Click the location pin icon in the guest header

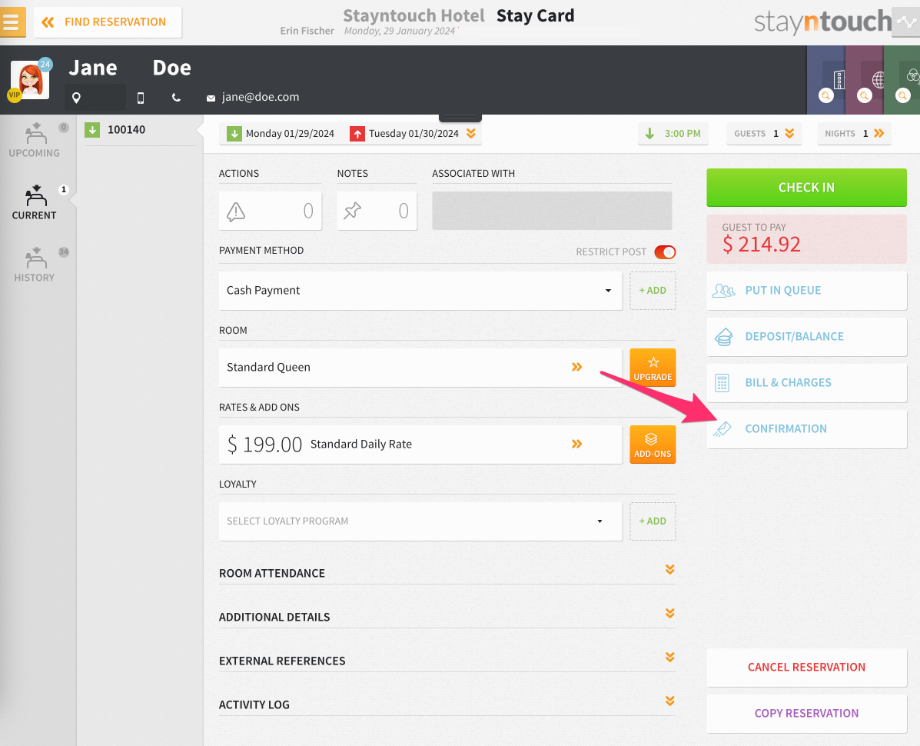[76, 97]
